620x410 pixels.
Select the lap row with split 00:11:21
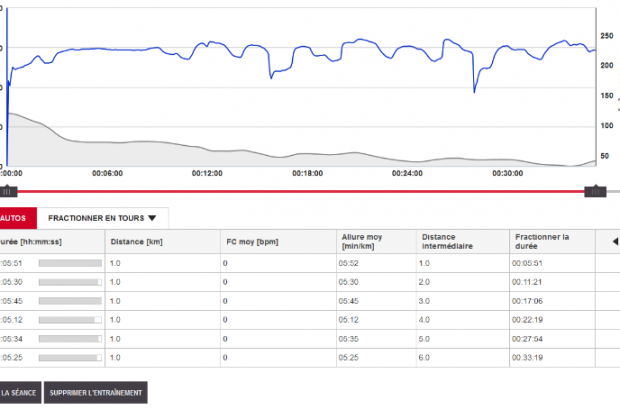click(300, 282)
